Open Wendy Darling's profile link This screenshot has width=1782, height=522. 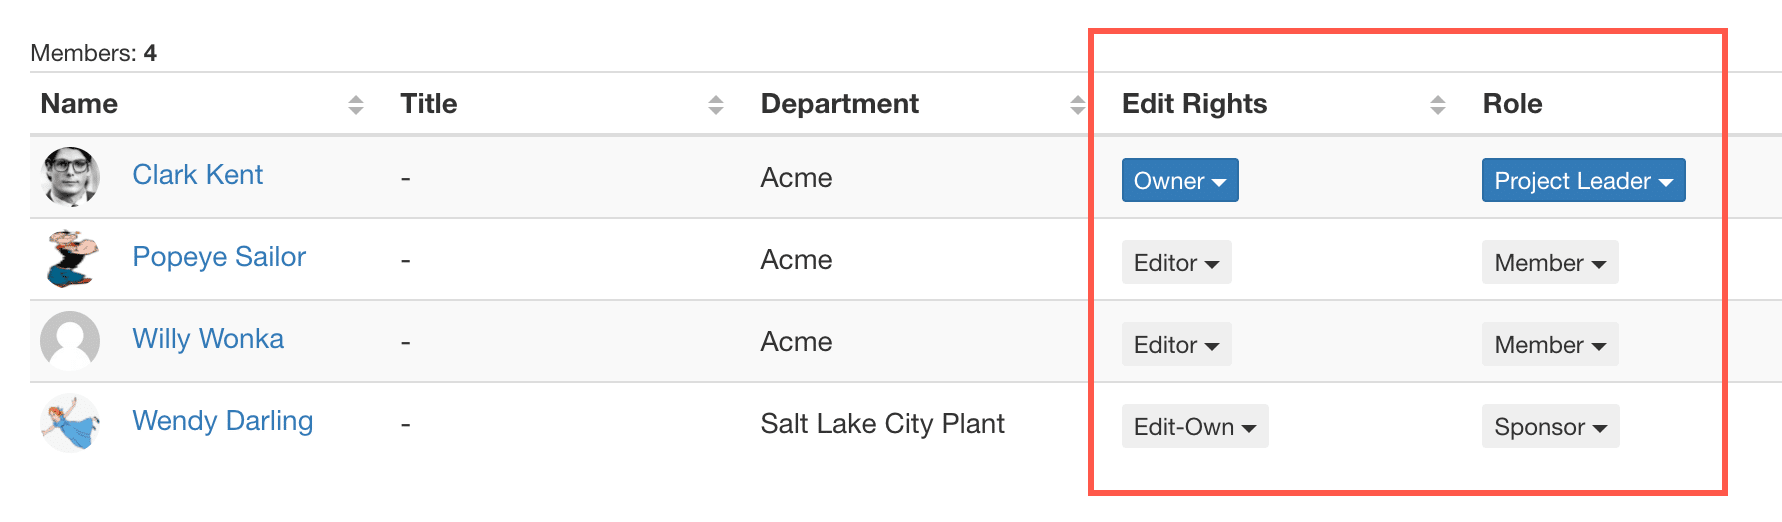pos(222,421)
